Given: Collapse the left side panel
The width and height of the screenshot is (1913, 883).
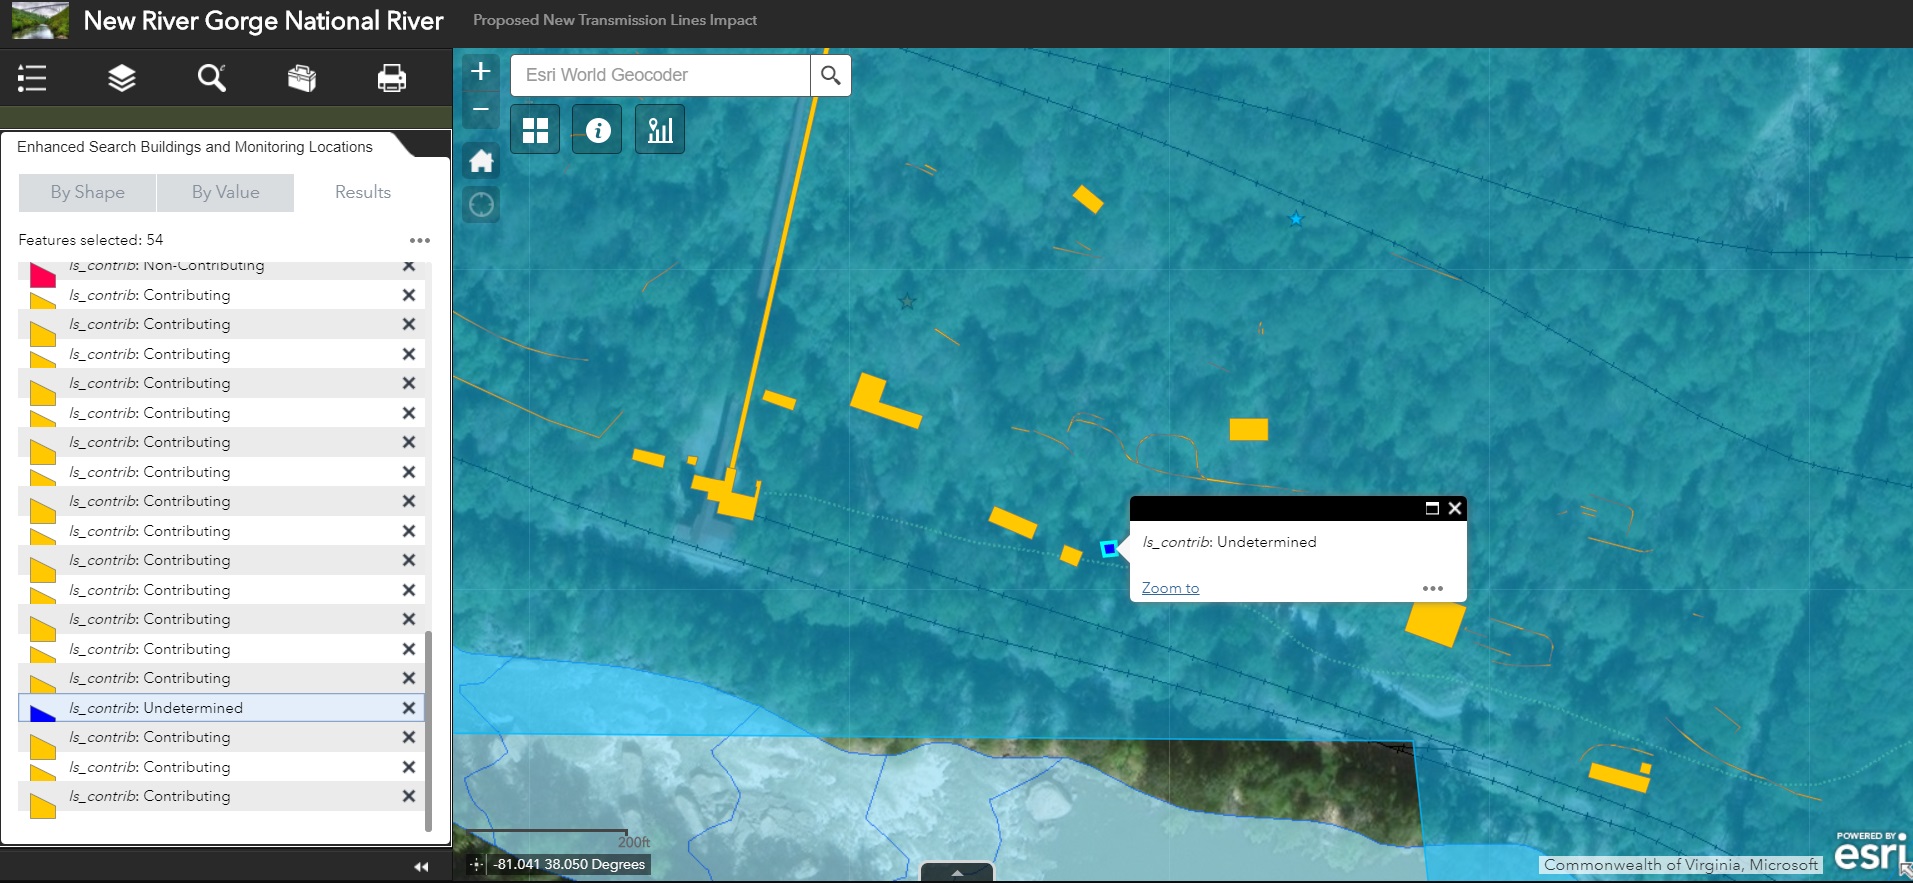Looking at the screenshot, I should pyautogui.click(x=421, y=867).
